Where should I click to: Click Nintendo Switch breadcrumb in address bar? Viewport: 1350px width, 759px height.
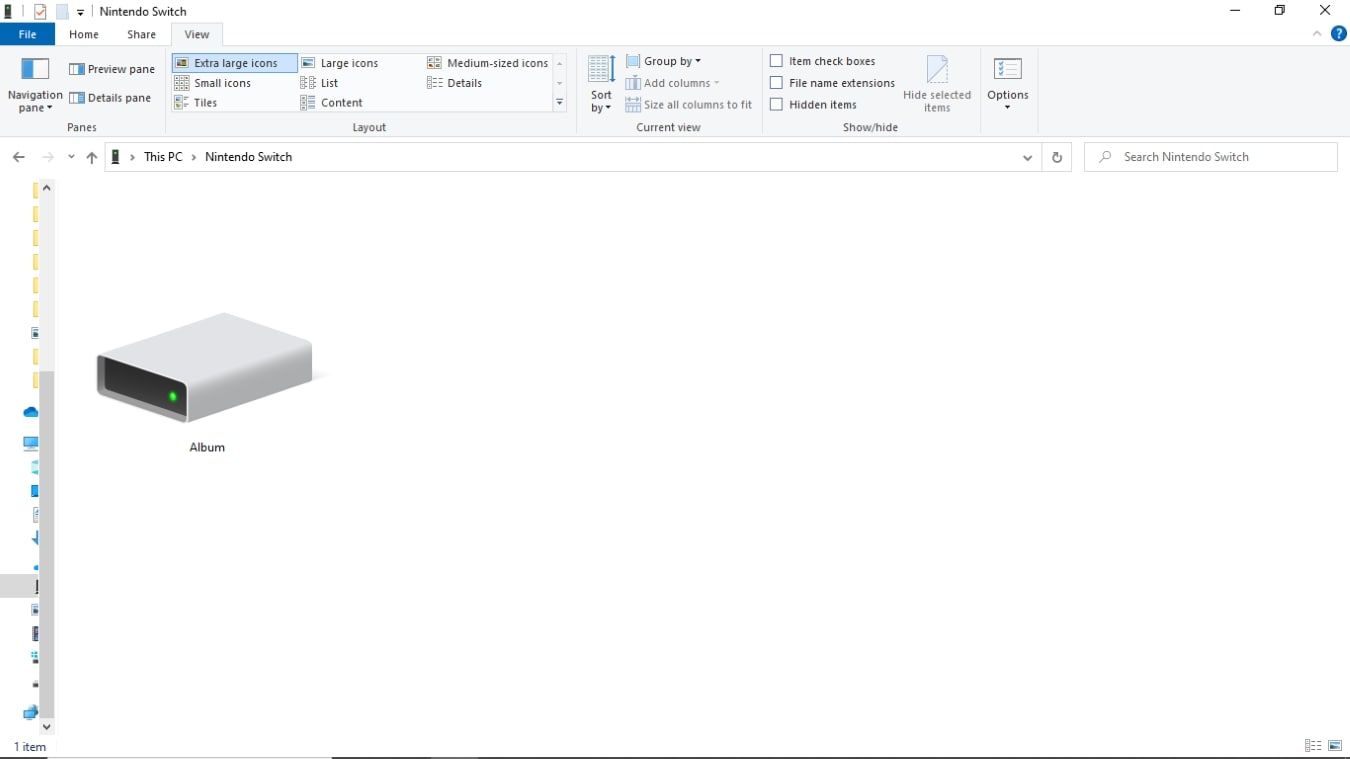[248, 157]
